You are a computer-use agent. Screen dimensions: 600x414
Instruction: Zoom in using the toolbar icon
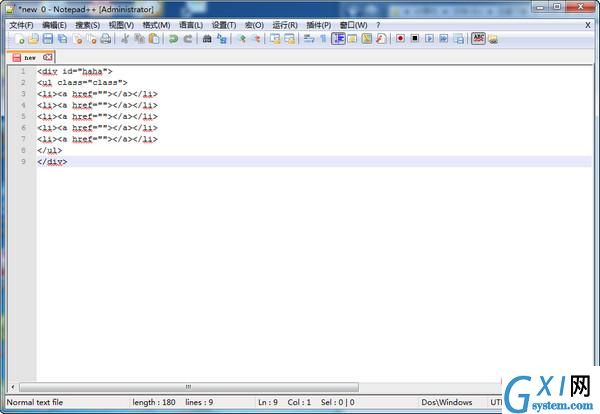click(242, 39)
